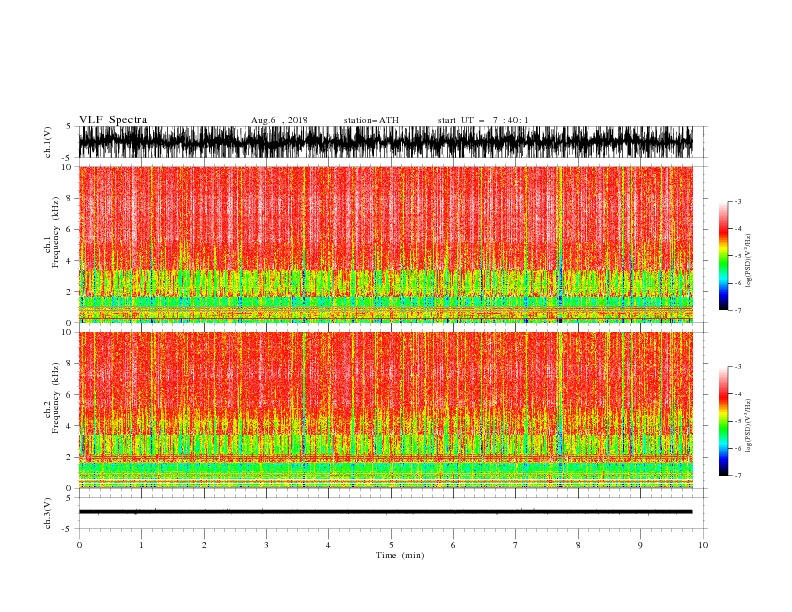Click the "2" kHz tick on ch.1 frequency axis
This screenshot has width=792, height=612.
click(x=69, y=291)
